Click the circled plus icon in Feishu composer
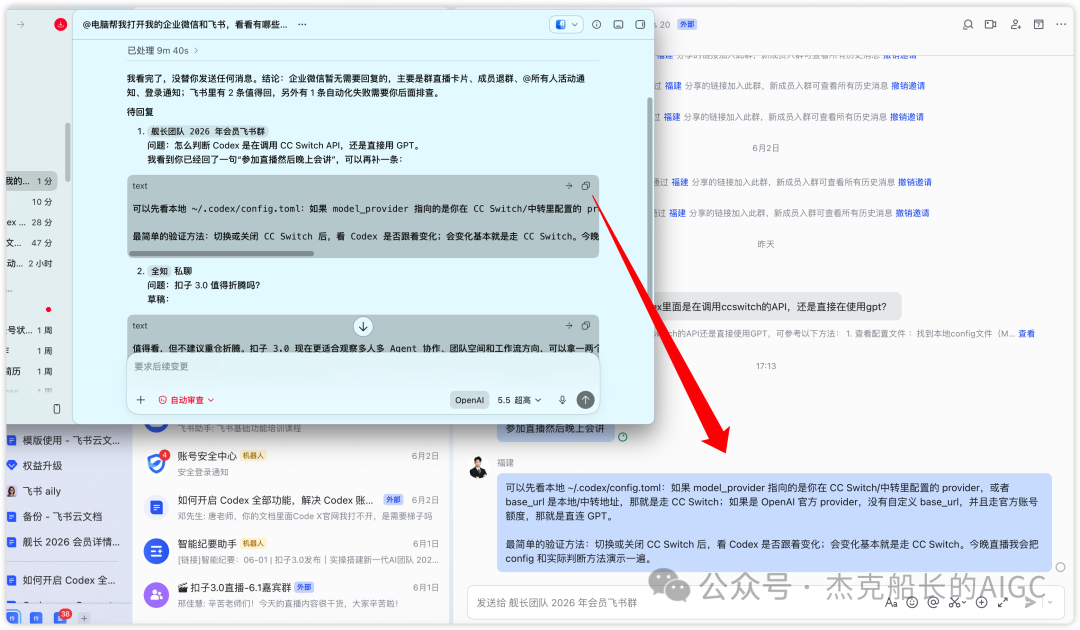This screenshot has width=1080, height=630. click(982, 602)
